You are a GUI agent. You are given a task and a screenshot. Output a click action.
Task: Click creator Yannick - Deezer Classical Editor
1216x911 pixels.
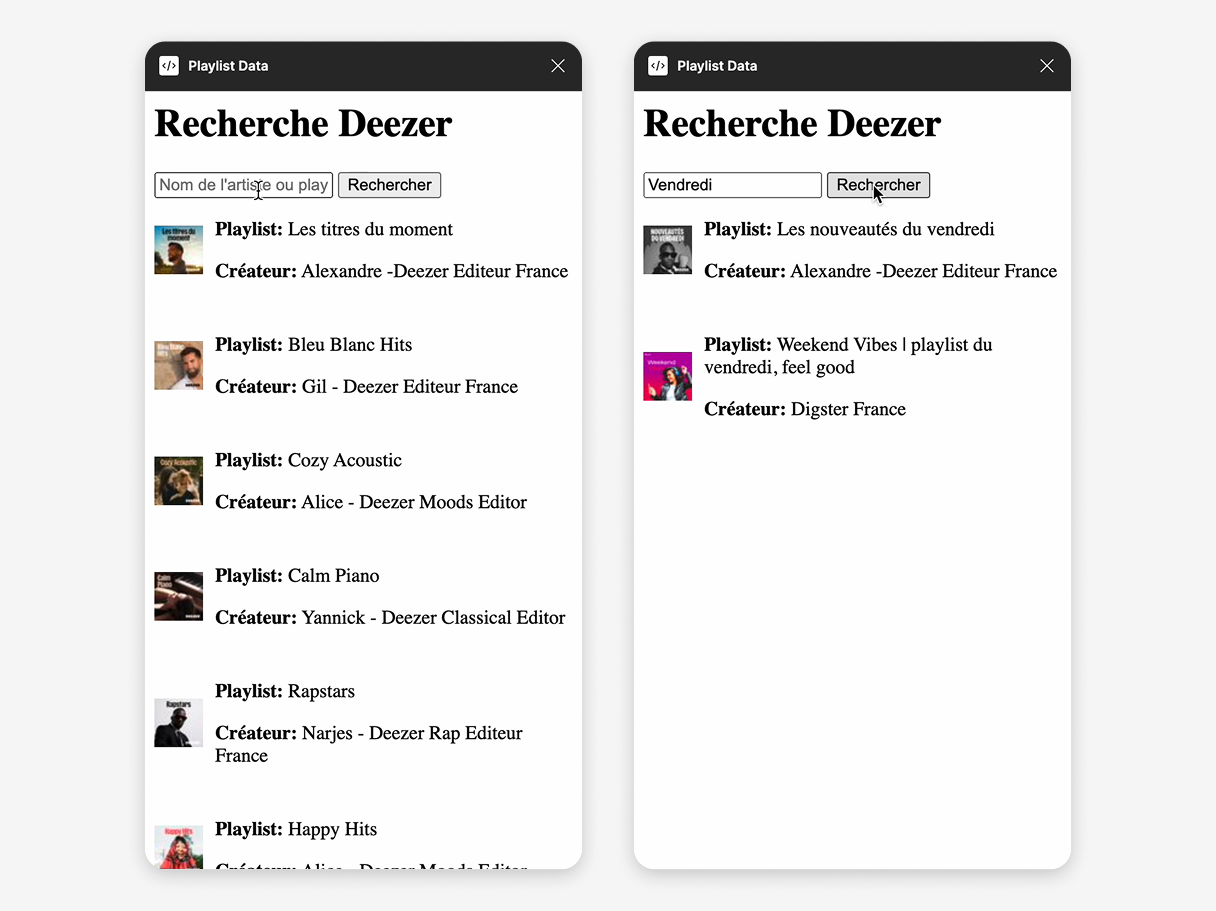click(433, 618)
